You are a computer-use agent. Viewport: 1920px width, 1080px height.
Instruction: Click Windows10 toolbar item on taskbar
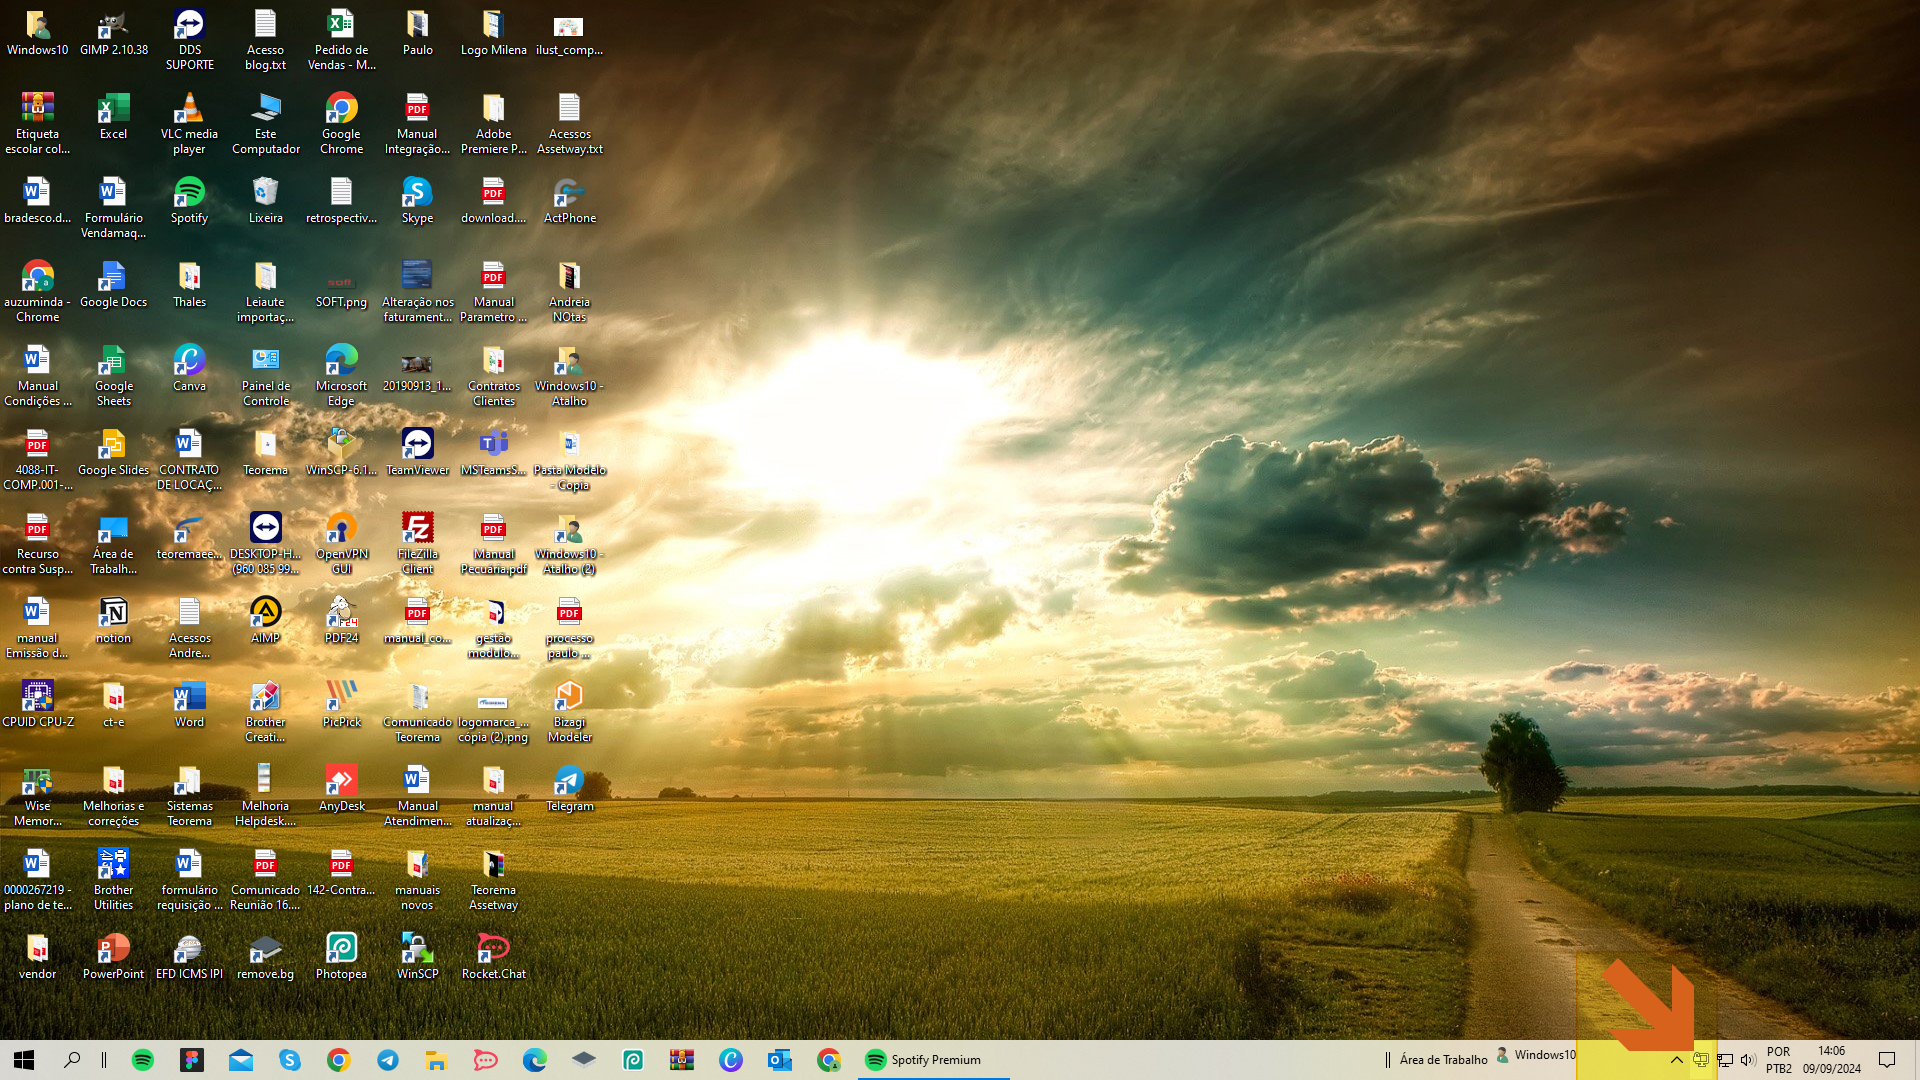(x=1536, y=1055)
